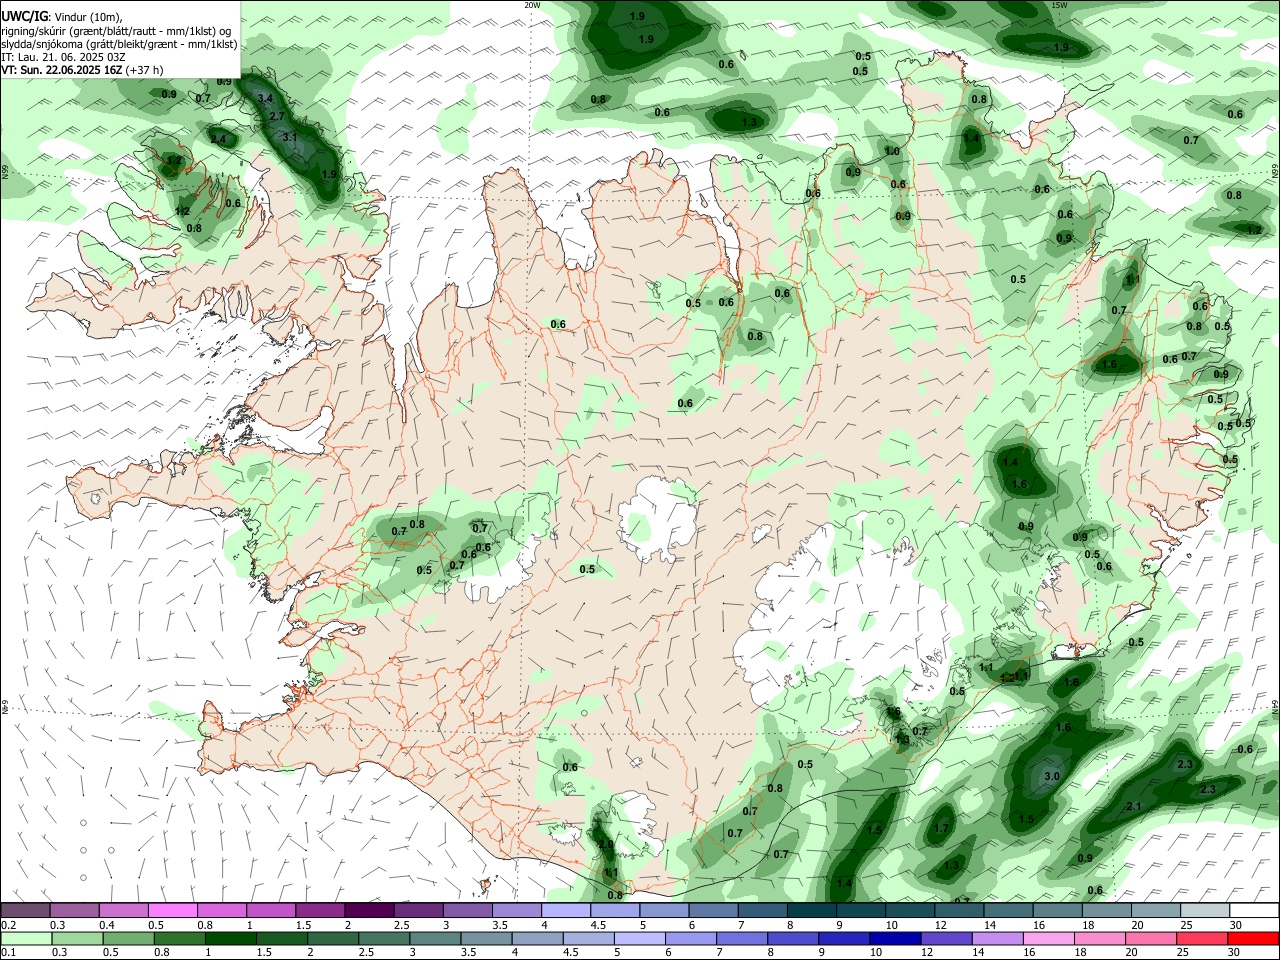Click the 'IT: Lau. 21. 06. 2025 03Z' line

tap(63, 57)
